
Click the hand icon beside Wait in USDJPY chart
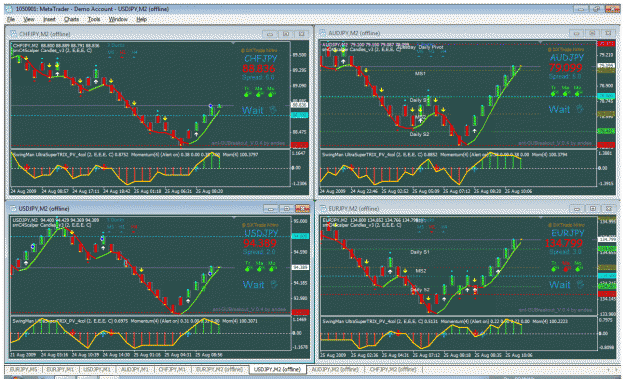pos(274,284)
